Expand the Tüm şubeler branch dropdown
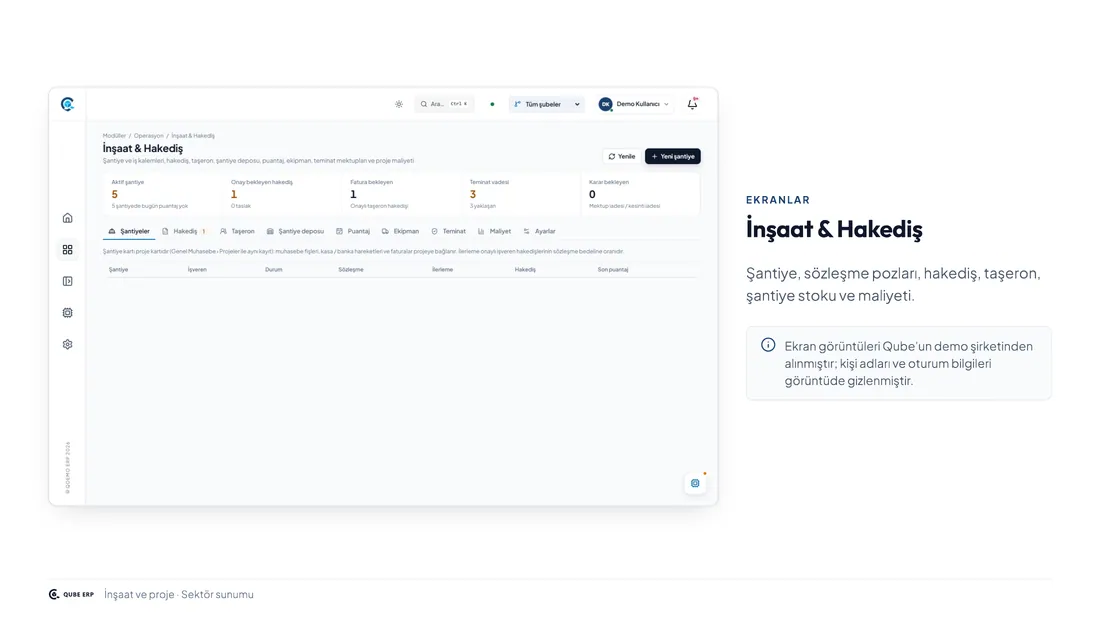The image size is (1100, 619). click(x=546, y=105)
